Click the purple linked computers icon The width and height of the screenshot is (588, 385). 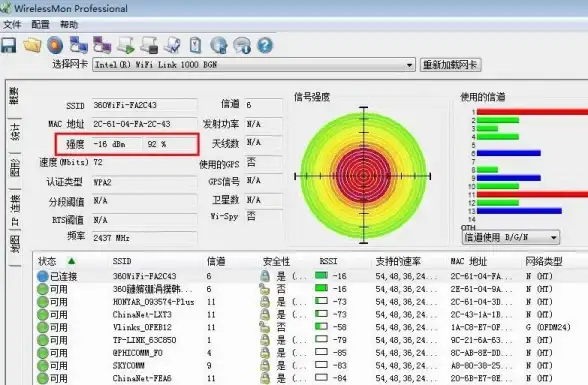coord(102,45)
